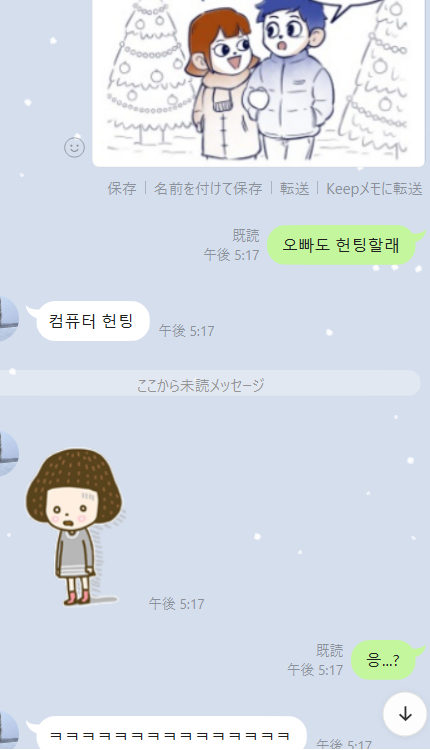Open sender avatar beside the sticker message
The width and height of the screenshot is (430, 750).
tap(8, 453)
